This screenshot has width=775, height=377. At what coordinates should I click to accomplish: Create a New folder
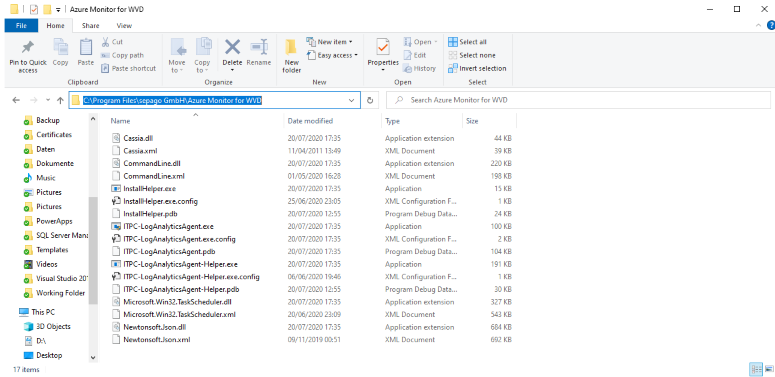(292, 55)
